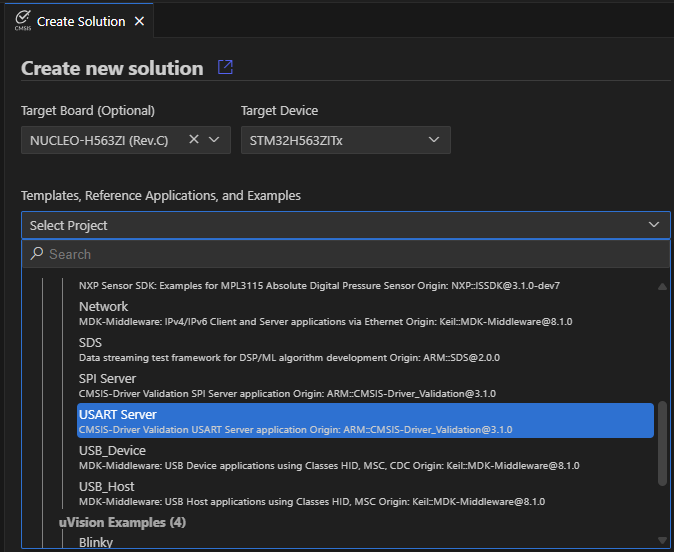The image size is (674, 552).
Task: Select the SDS data streaming project
Action: [91, 343]
